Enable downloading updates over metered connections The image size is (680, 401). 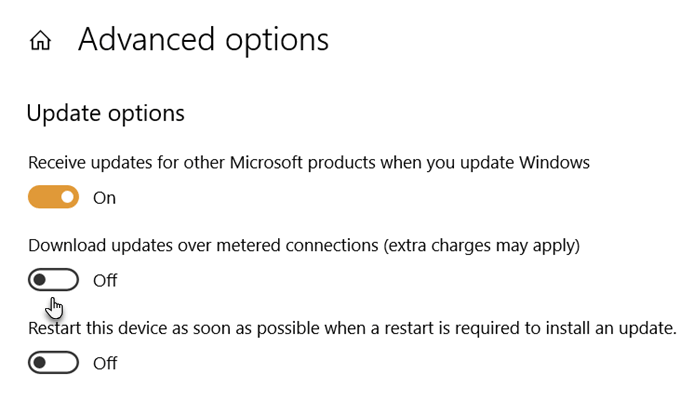[x=53, y=280]
